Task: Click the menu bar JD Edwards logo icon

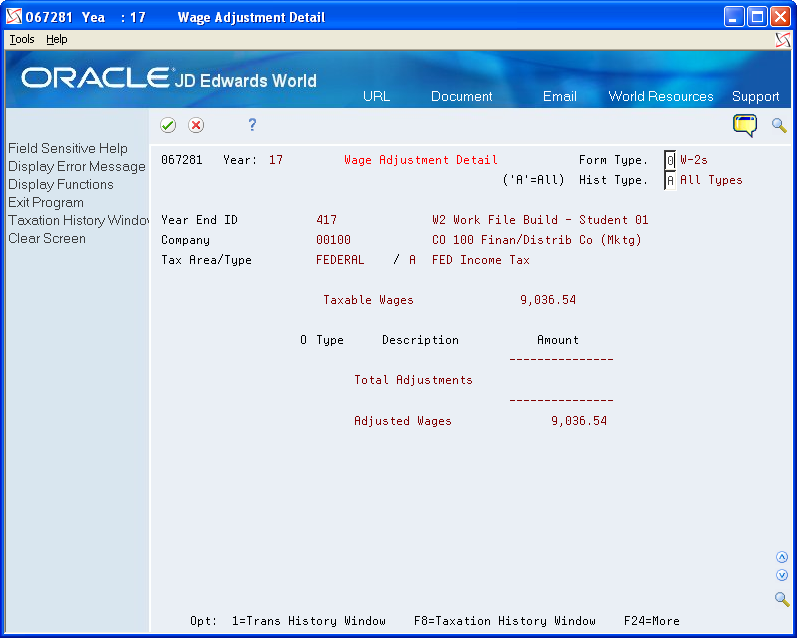Action: pos(783,40)
